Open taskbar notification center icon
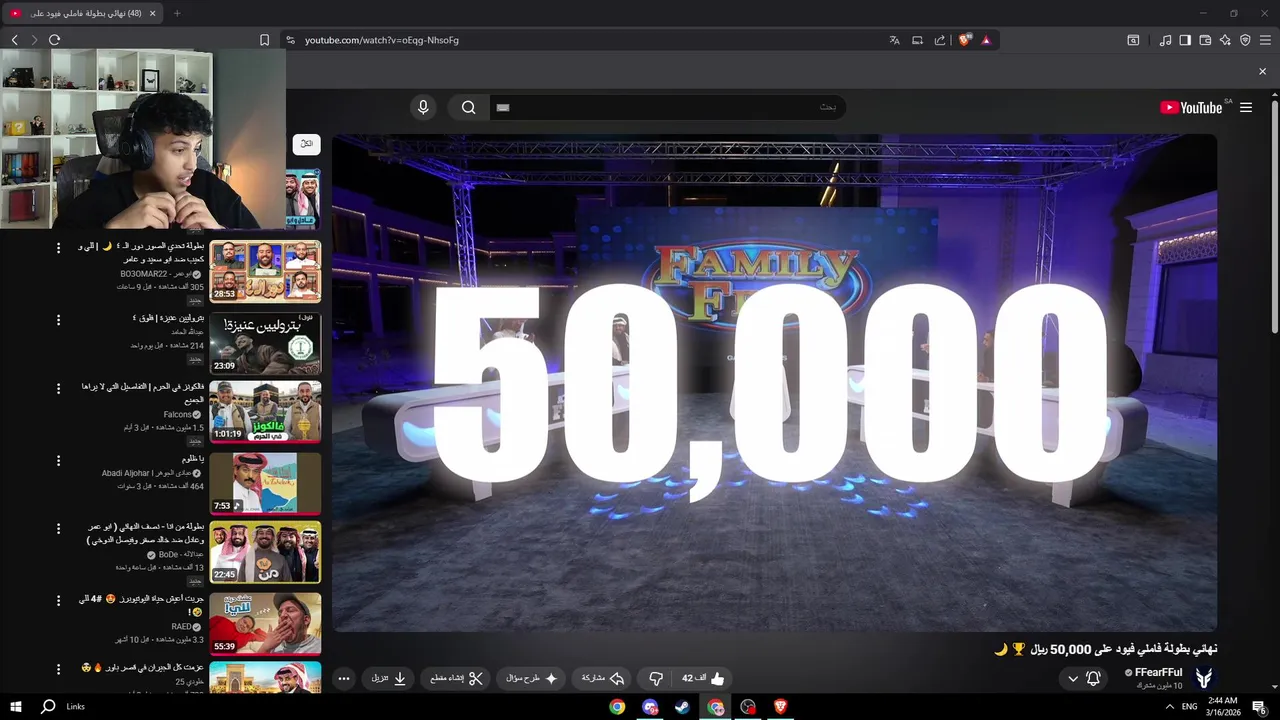 point(1261,706)
